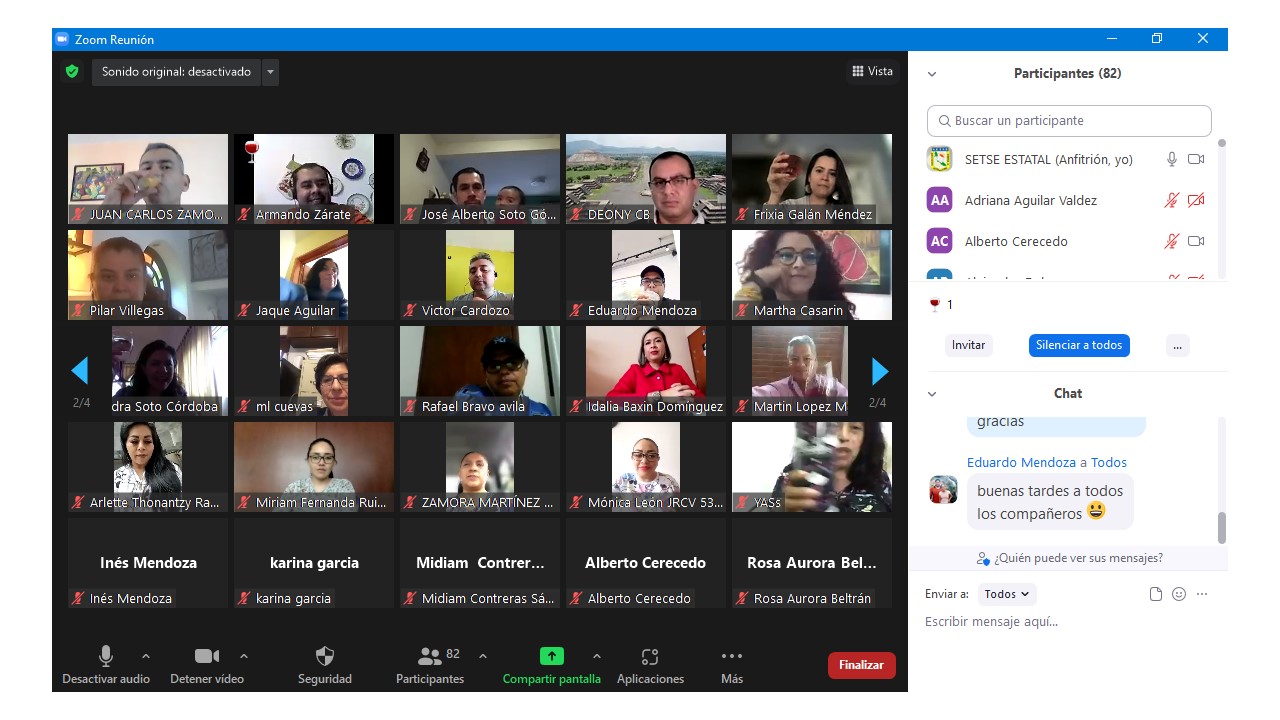1280x720 pixels.
Task: Click the AC avatar for Alberto Cerecedo
Action: coord(939,241)
